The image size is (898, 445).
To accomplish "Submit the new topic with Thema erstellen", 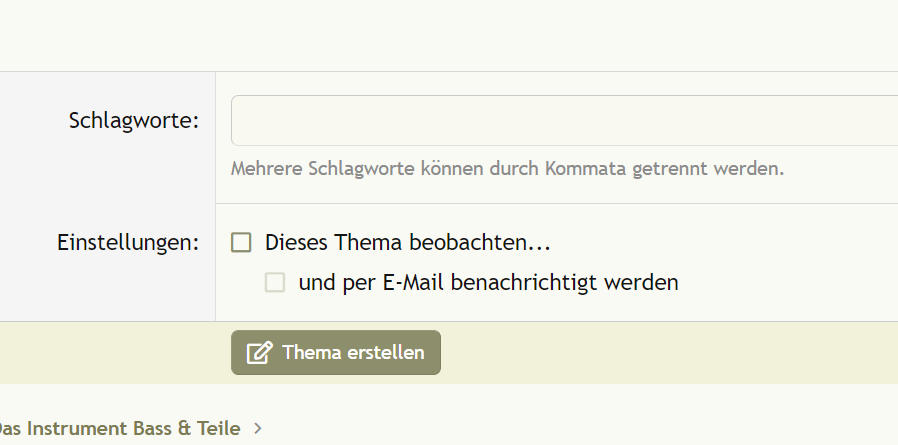I will click(336, 353).
